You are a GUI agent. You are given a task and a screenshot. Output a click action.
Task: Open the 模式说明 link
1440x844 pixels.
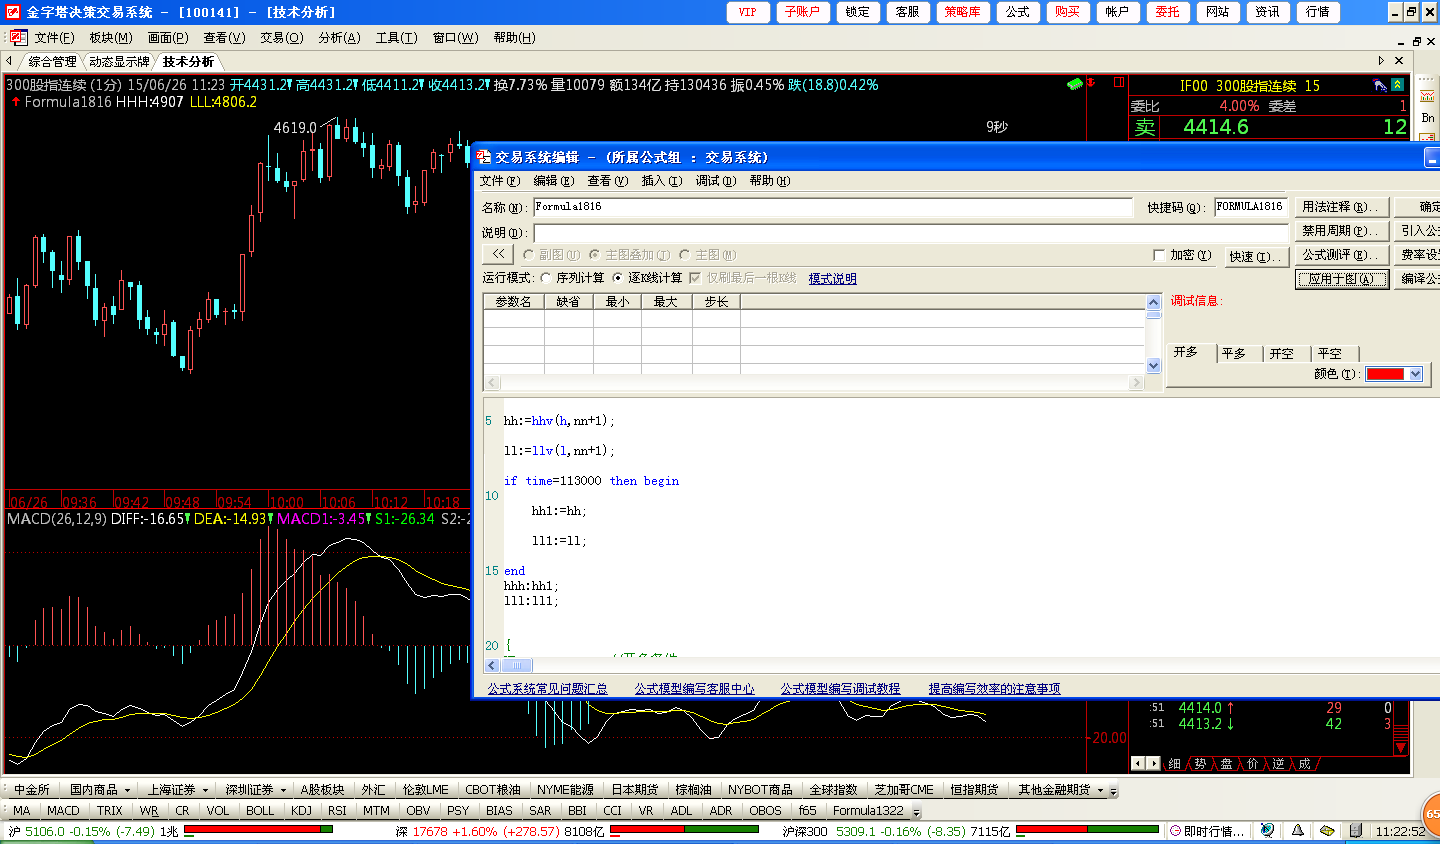tap(832, 279)
